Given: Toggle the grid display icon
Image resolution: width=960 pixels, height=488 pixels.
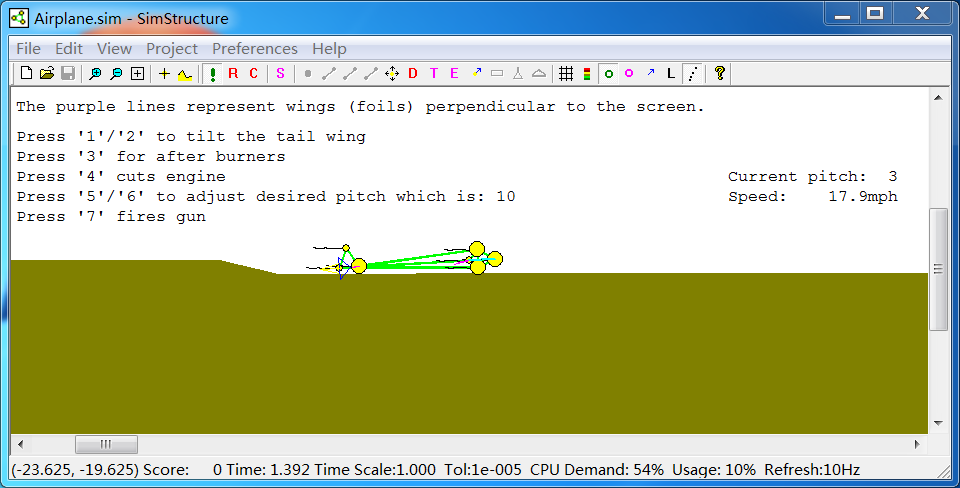Looking at the screenshot, I should click(565, 73).
